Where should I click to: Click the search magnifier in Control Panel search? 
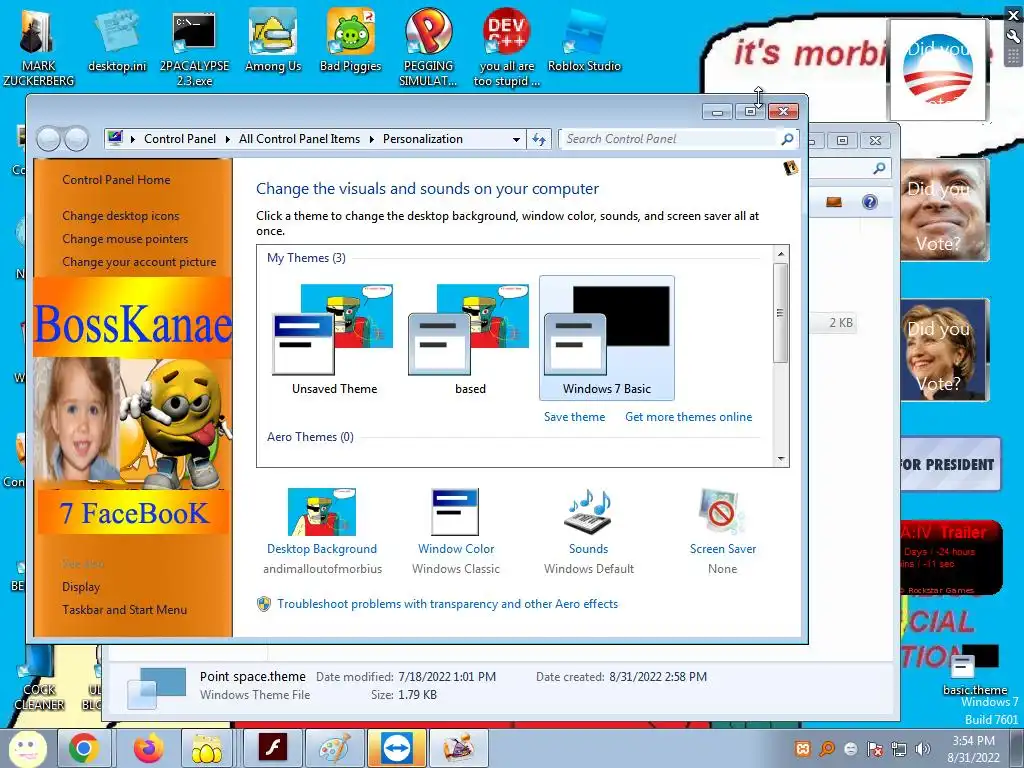pyautogui.click(x=787, y=138)
